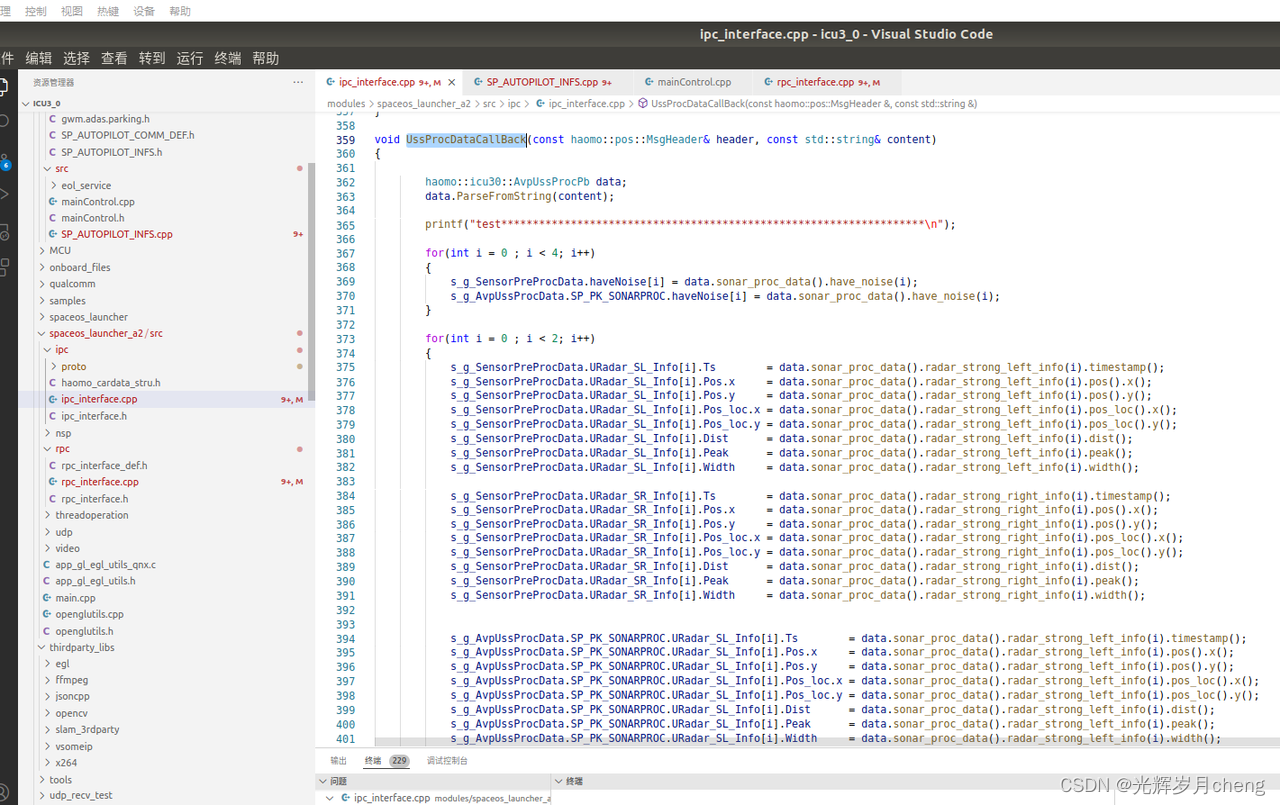Expand the udp folder
Screen dimensions: 1280x805
click(165, 532)
